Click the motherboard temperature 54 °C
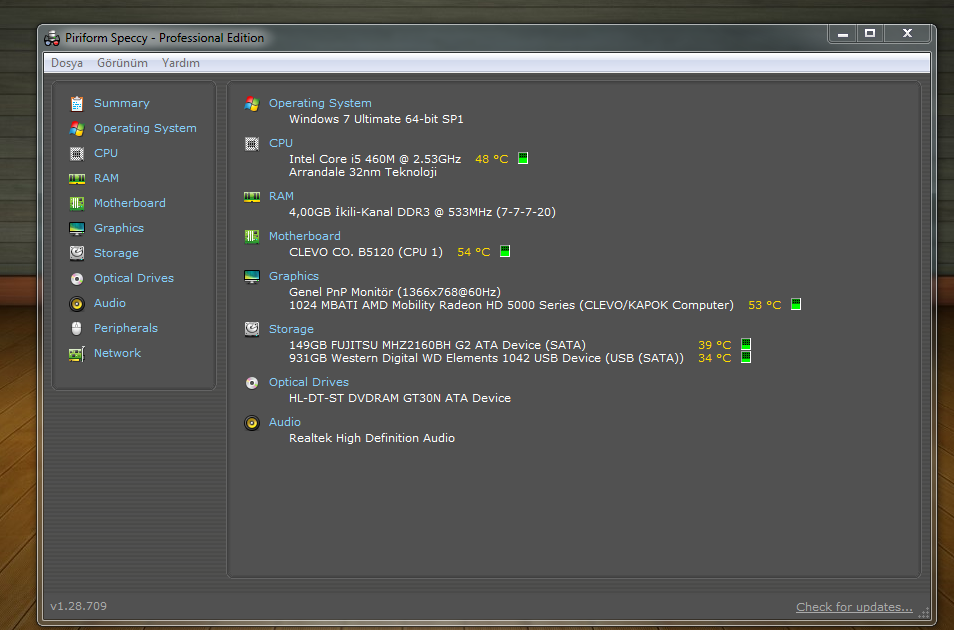This screenshot has height=630, width=954. 473,252
